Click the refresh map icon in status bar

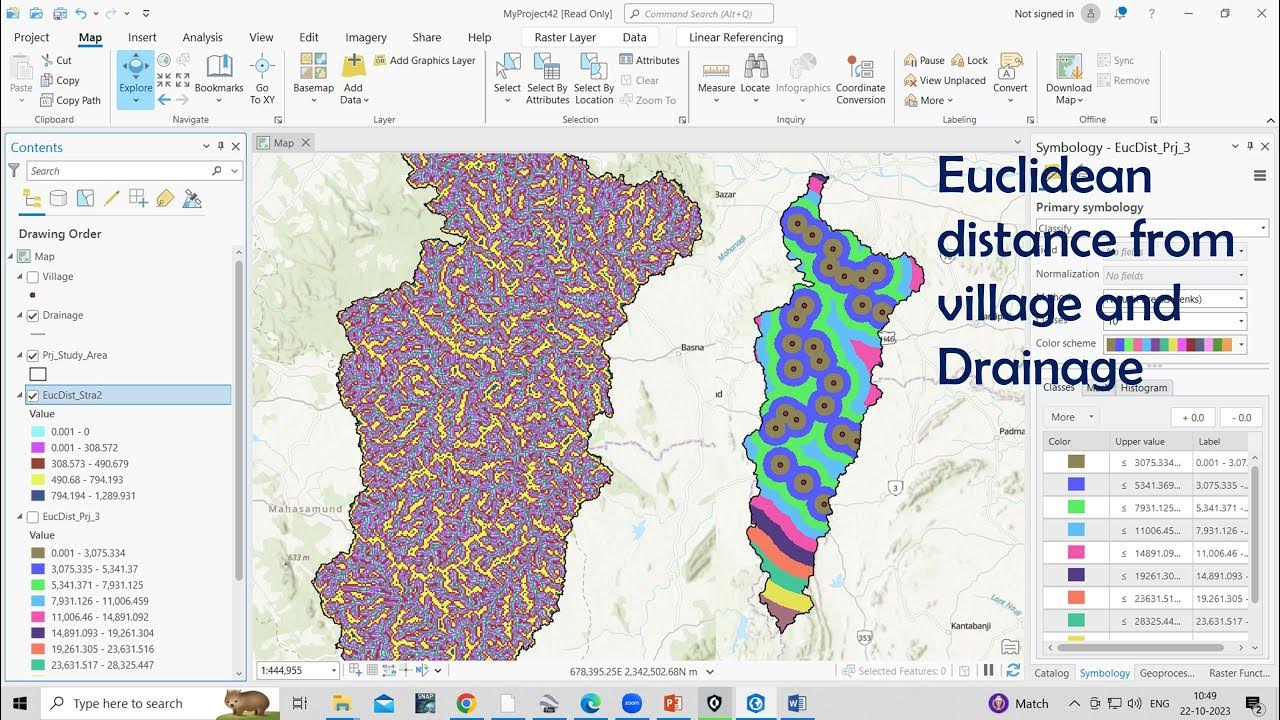click(x=1013, y=671)
